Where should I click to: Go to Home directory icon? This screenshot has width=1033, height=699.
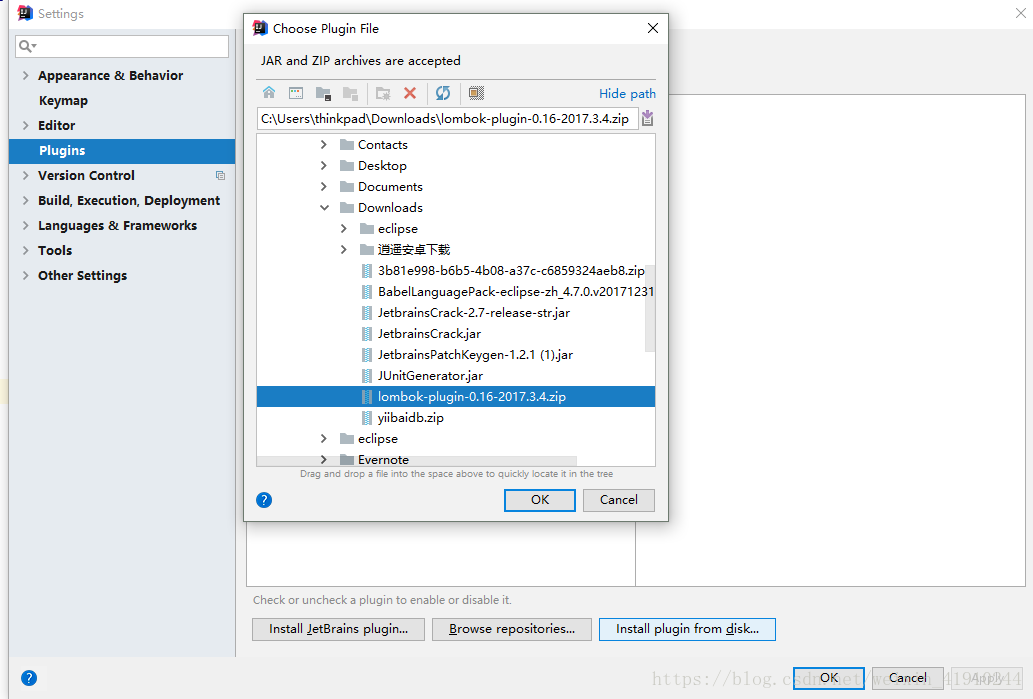click(269, 93)
